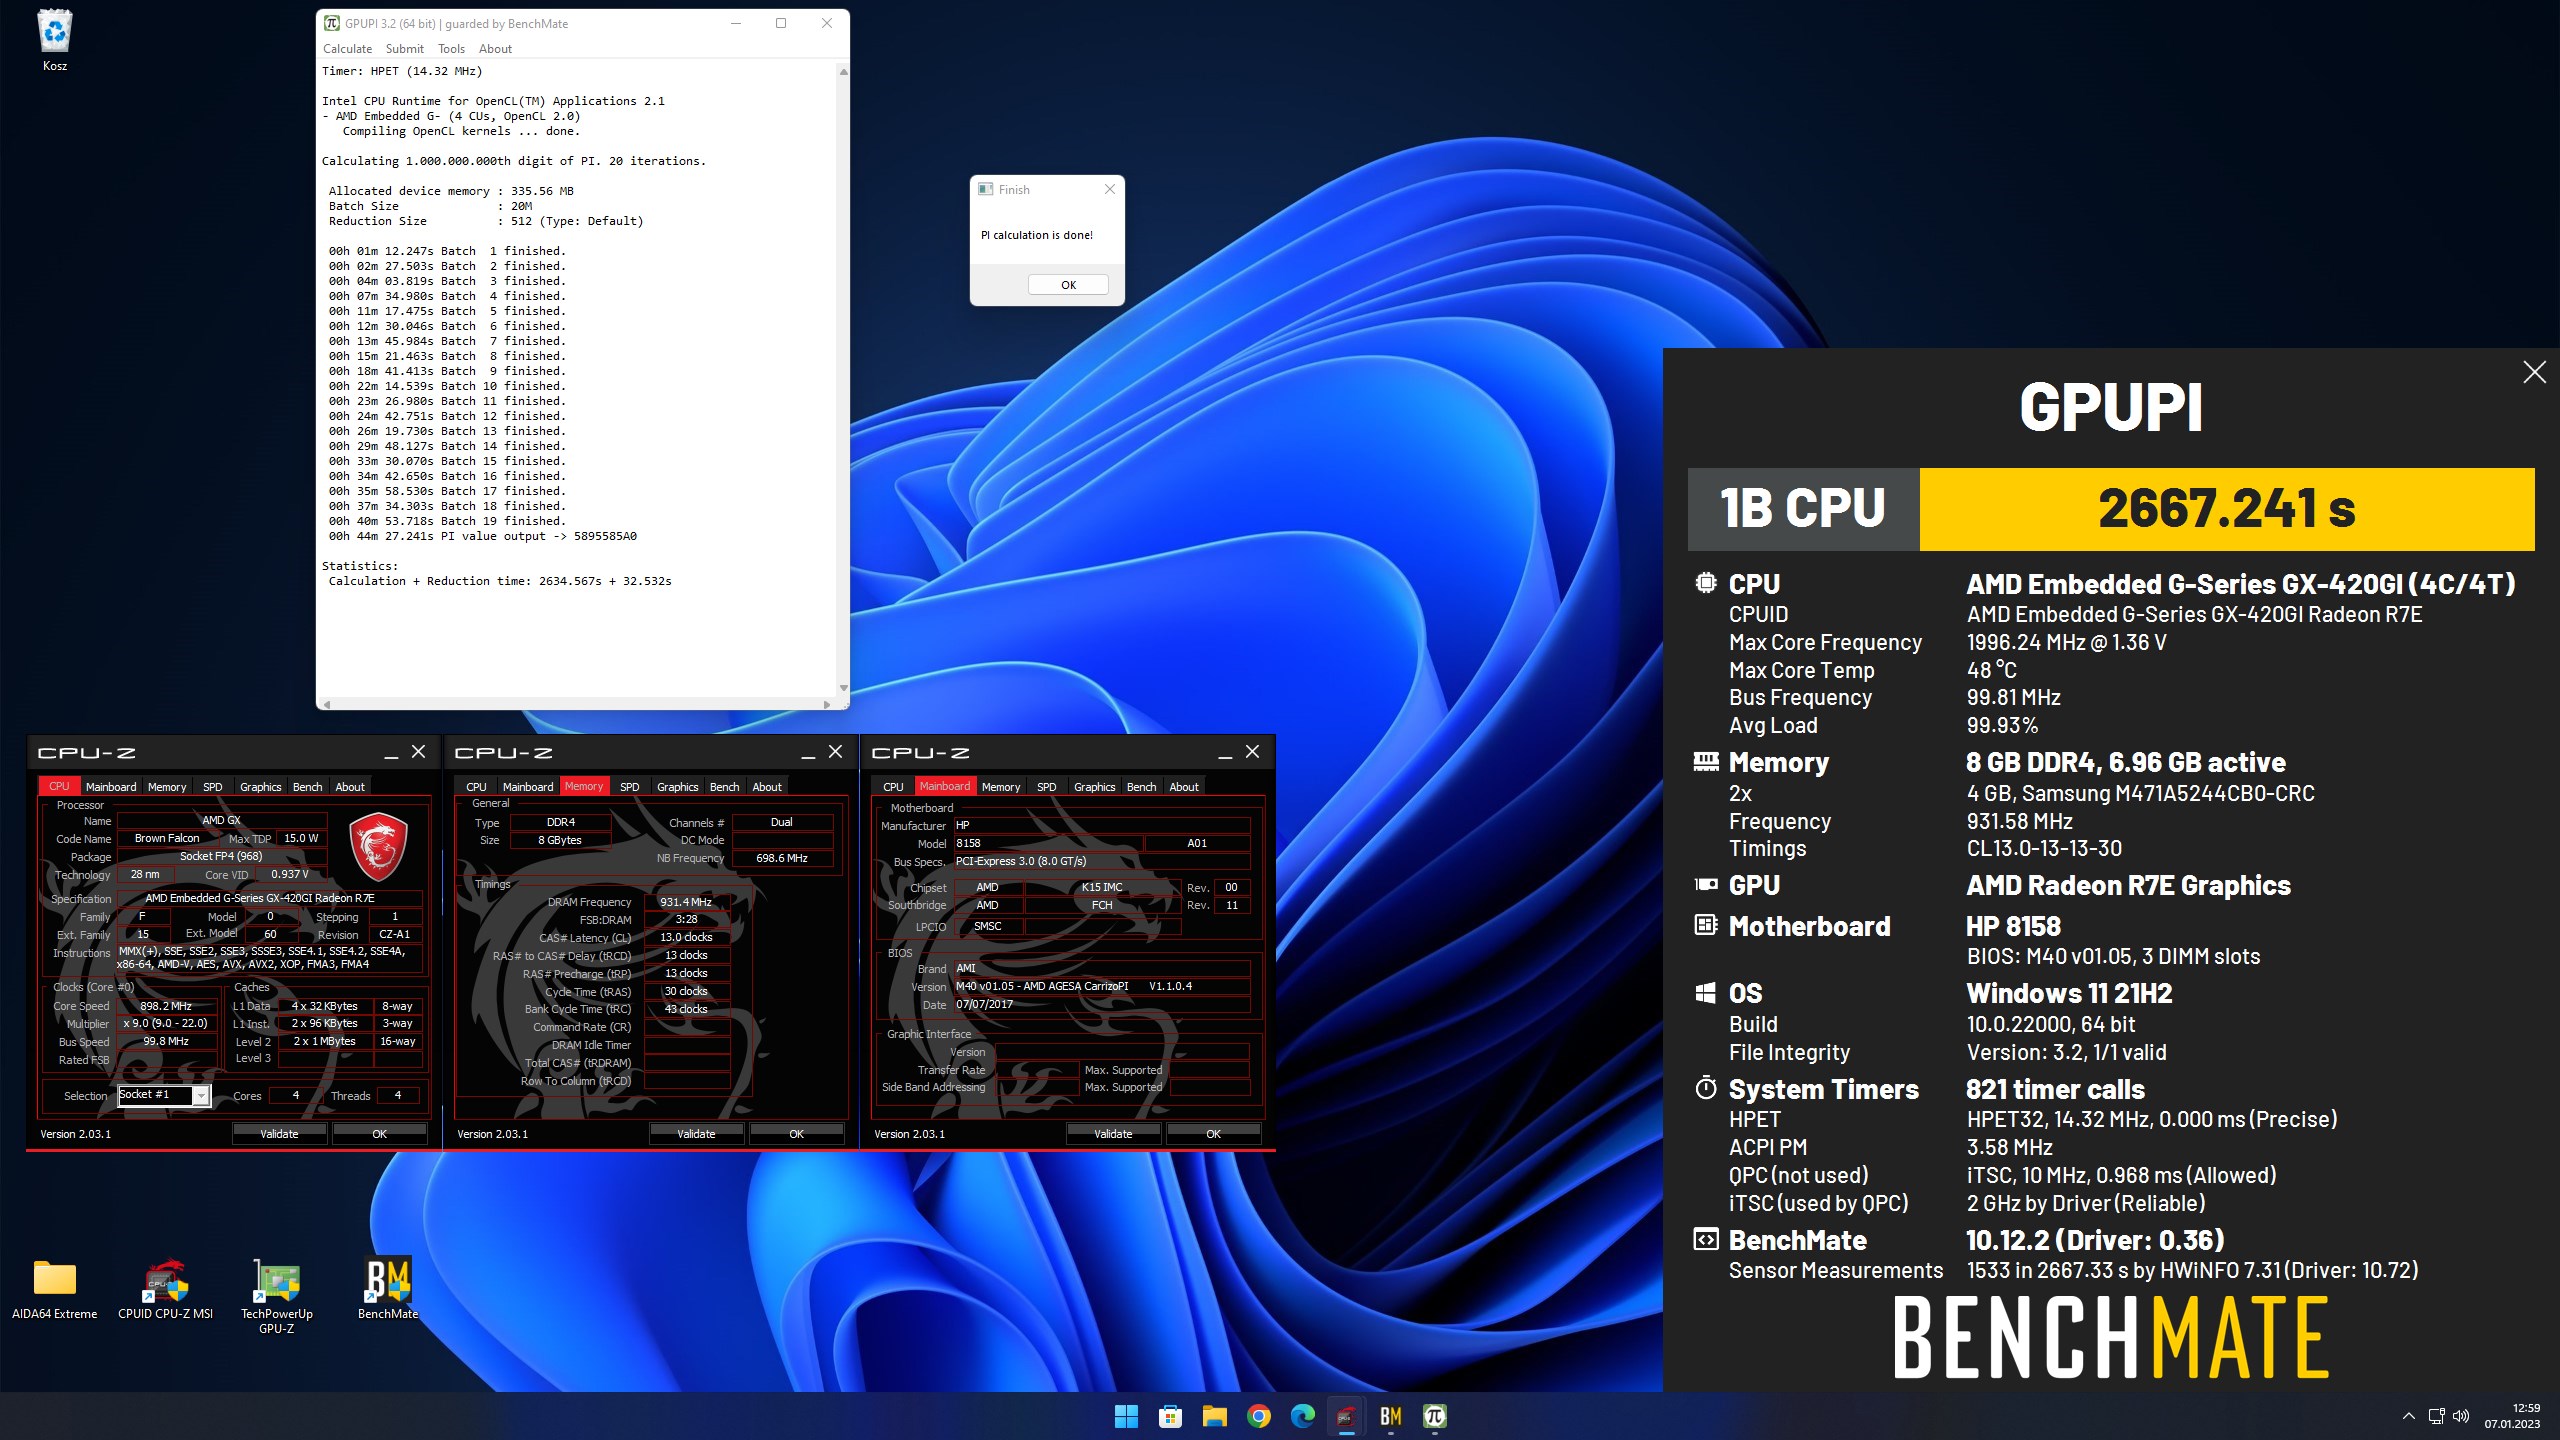Viewport: 2560px width, 1440px height.
Task: Open Socket #1 selection dropdown in CPU-Z
Action: (x=164, y=1095)
